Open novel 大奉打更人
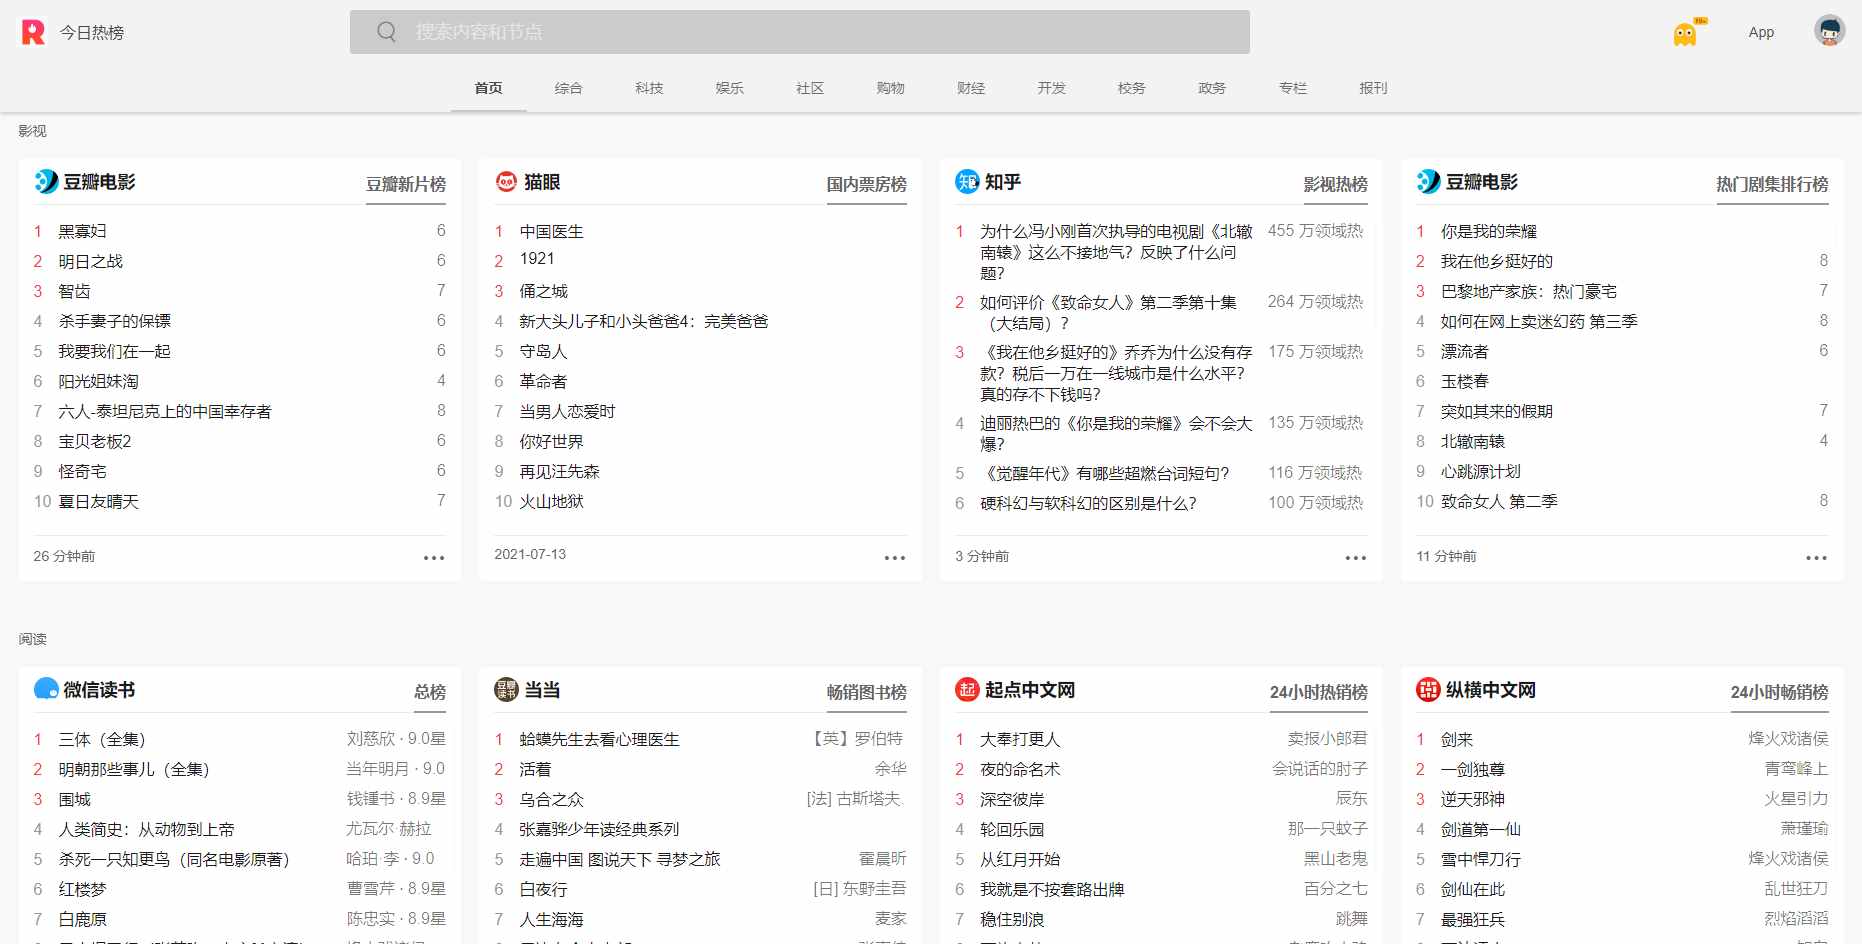 1020,739
